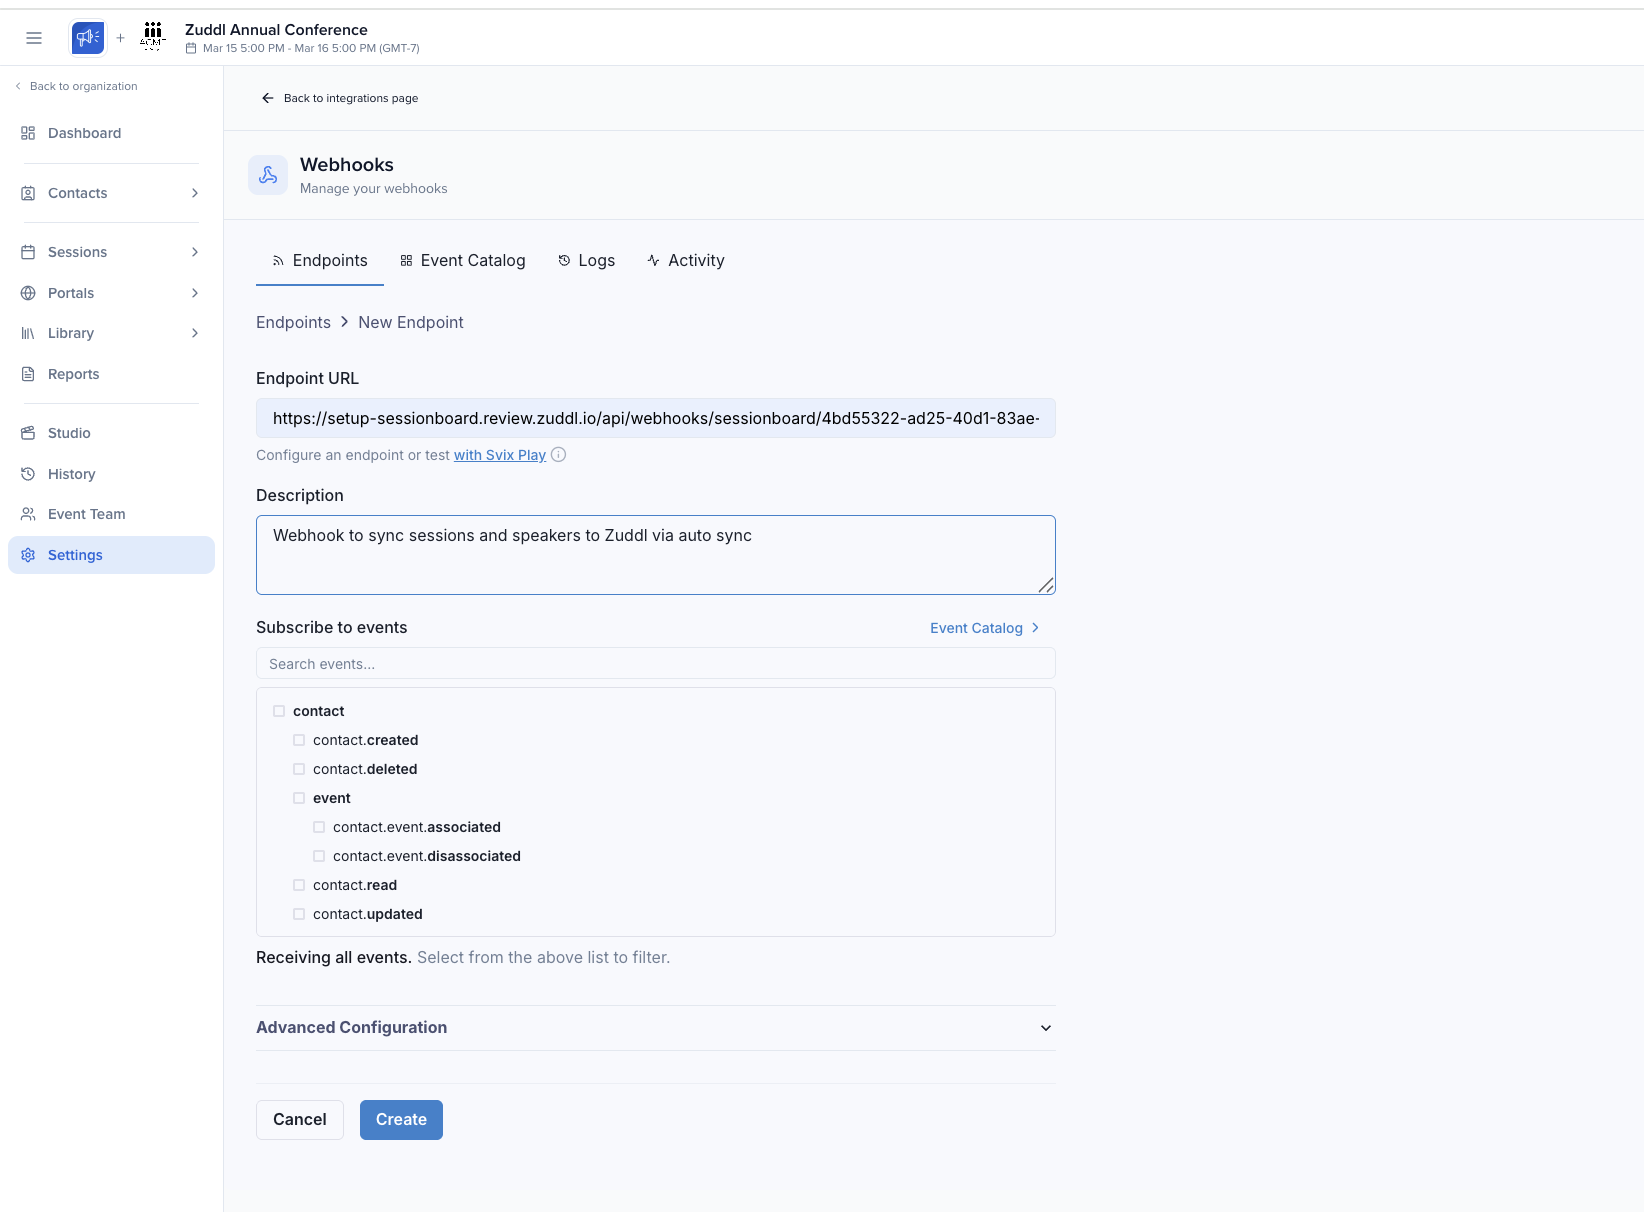Expand the Library sidebar submenu chevron
The height and width of the screenshot is (1212, 1644).
tap(195, 333)
